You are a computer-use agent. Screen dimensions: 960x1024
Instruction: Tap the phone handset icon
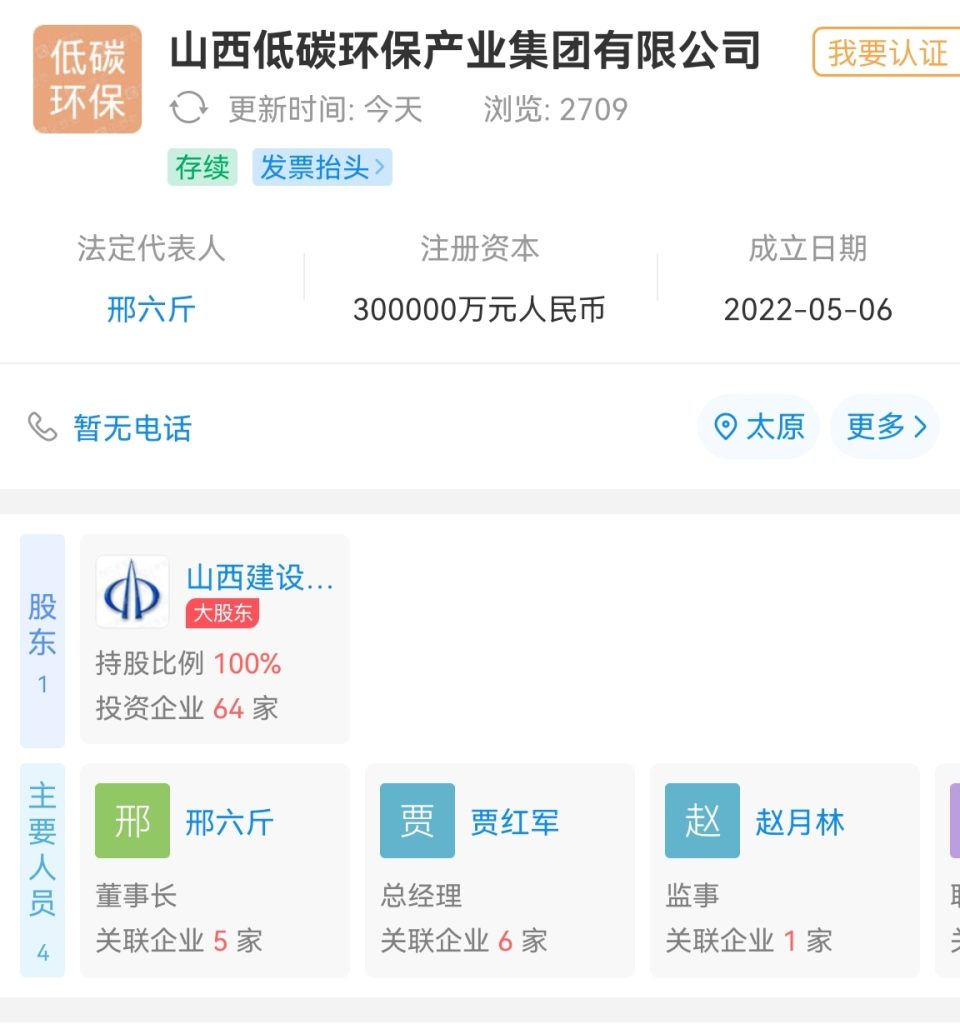(x=42, y=427)
